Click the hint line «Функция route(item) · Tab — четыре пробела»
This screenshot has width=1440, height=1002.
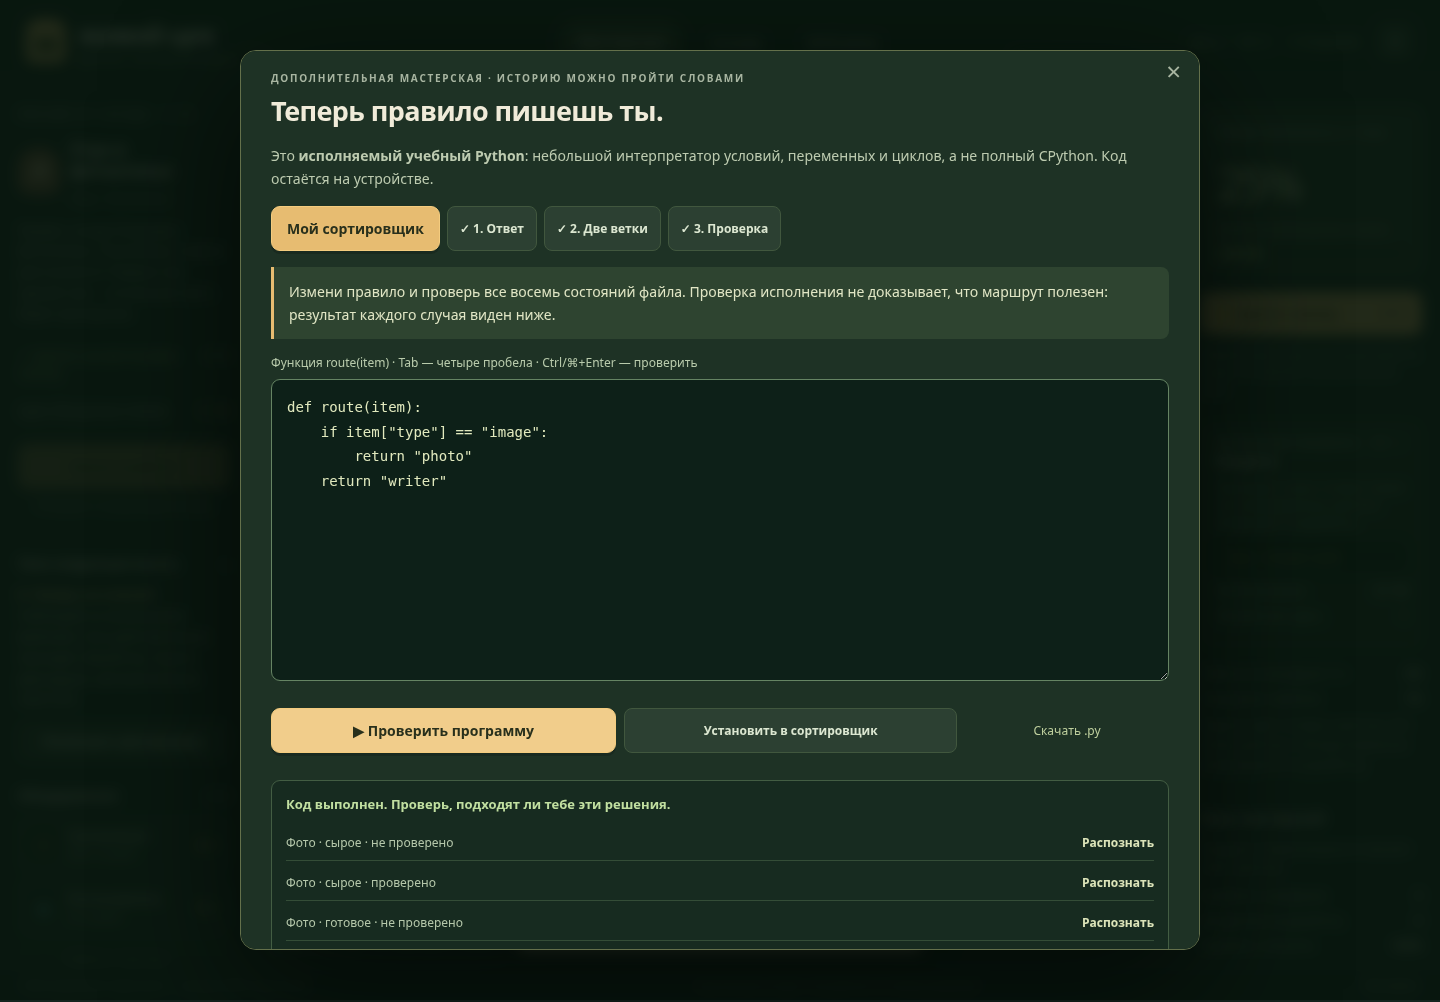484,363
